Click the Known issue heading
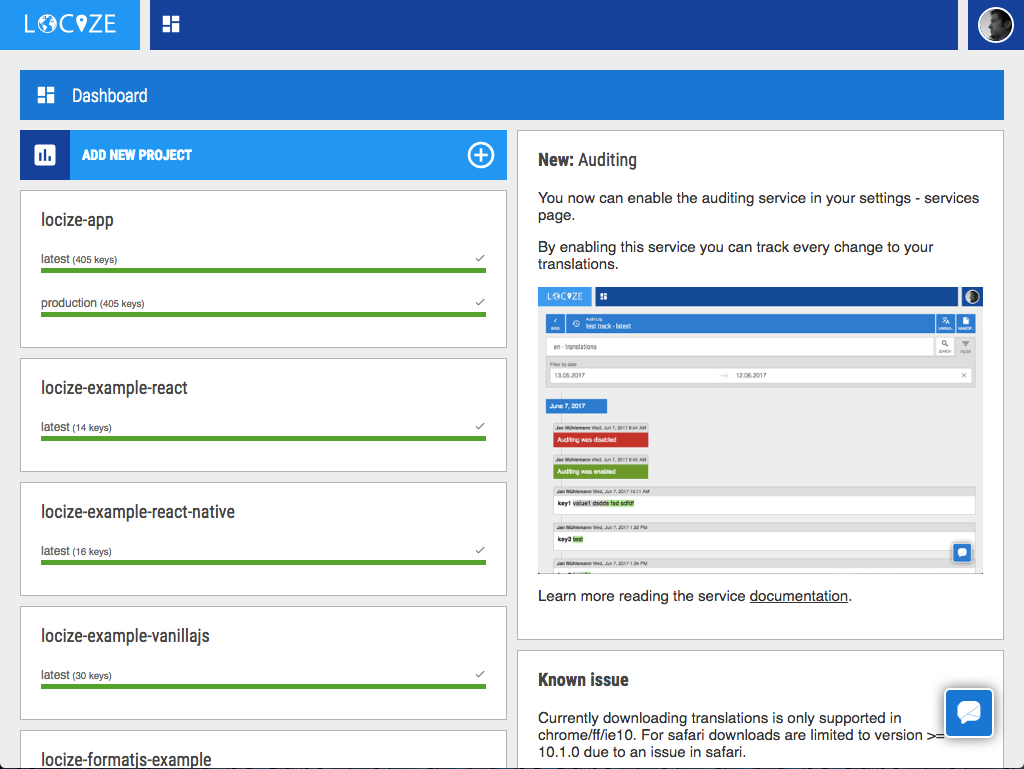1024x769 pixels. pyautogui.click(x=583, y=680)
